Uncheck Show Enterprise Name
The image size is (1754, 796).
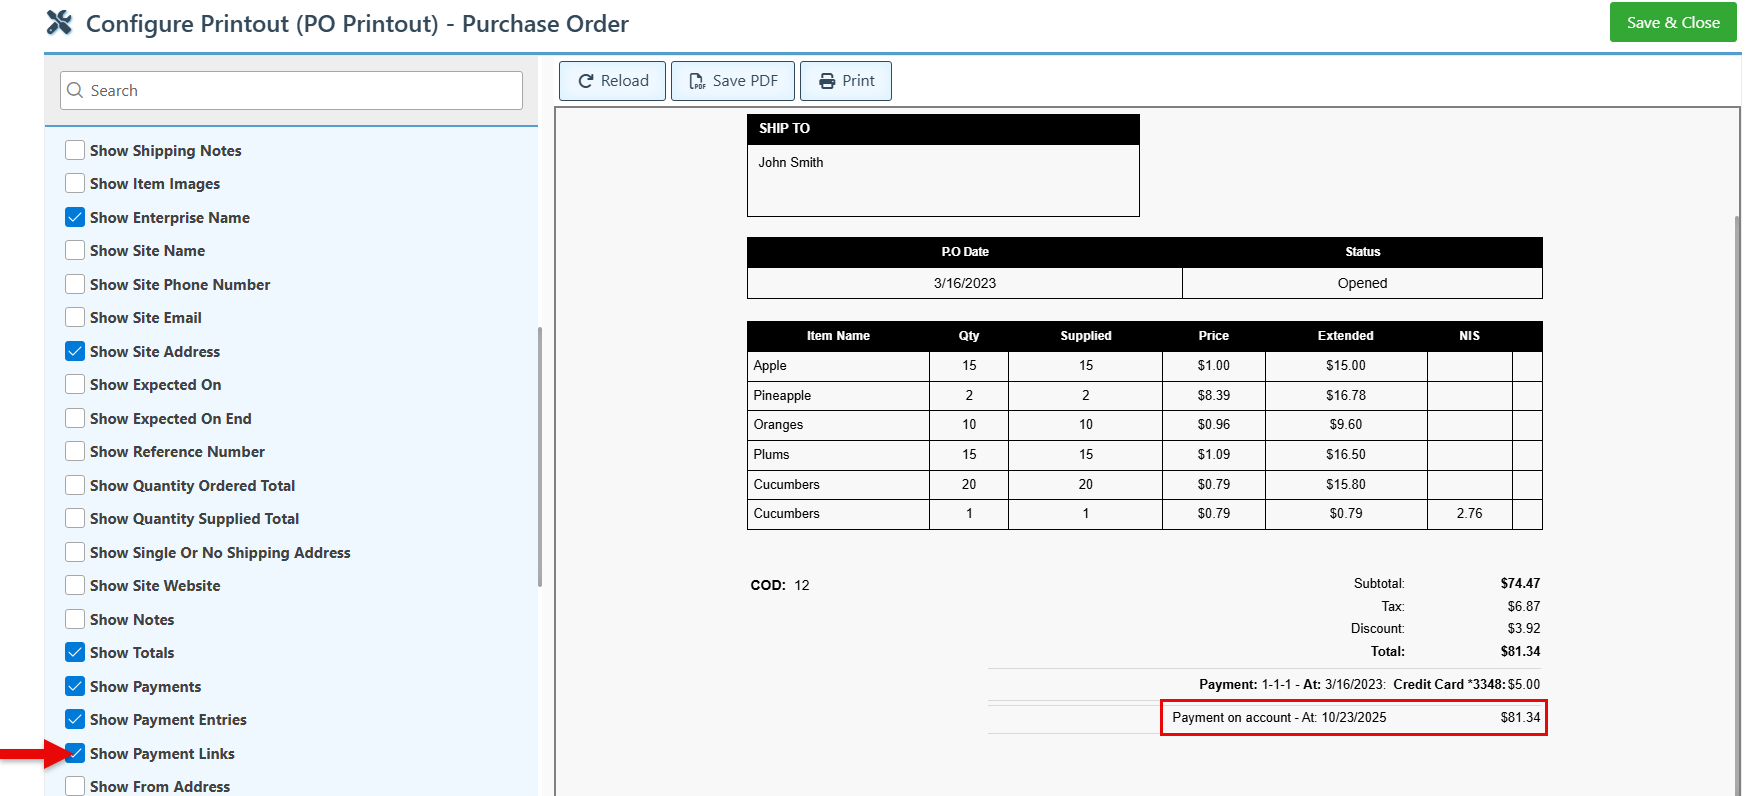point(75,217)
